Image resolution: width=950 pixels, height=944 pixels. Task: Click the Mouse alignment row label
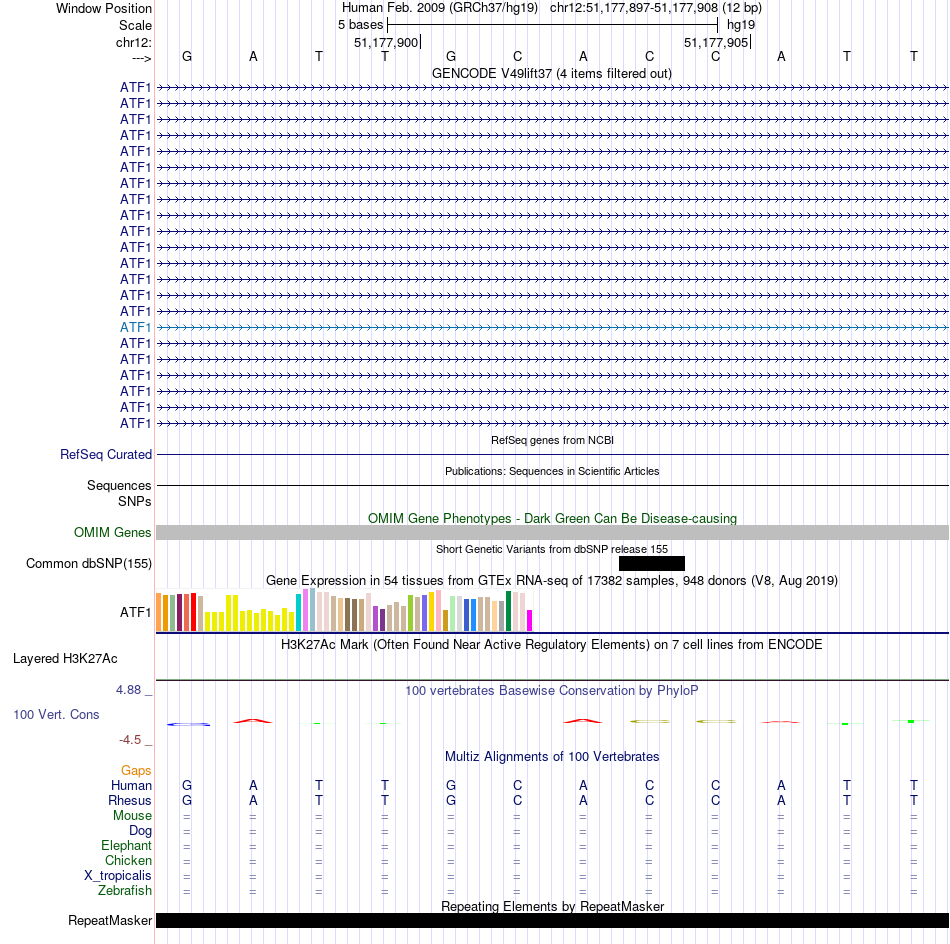pyautogui.click(x=132, y=816)
